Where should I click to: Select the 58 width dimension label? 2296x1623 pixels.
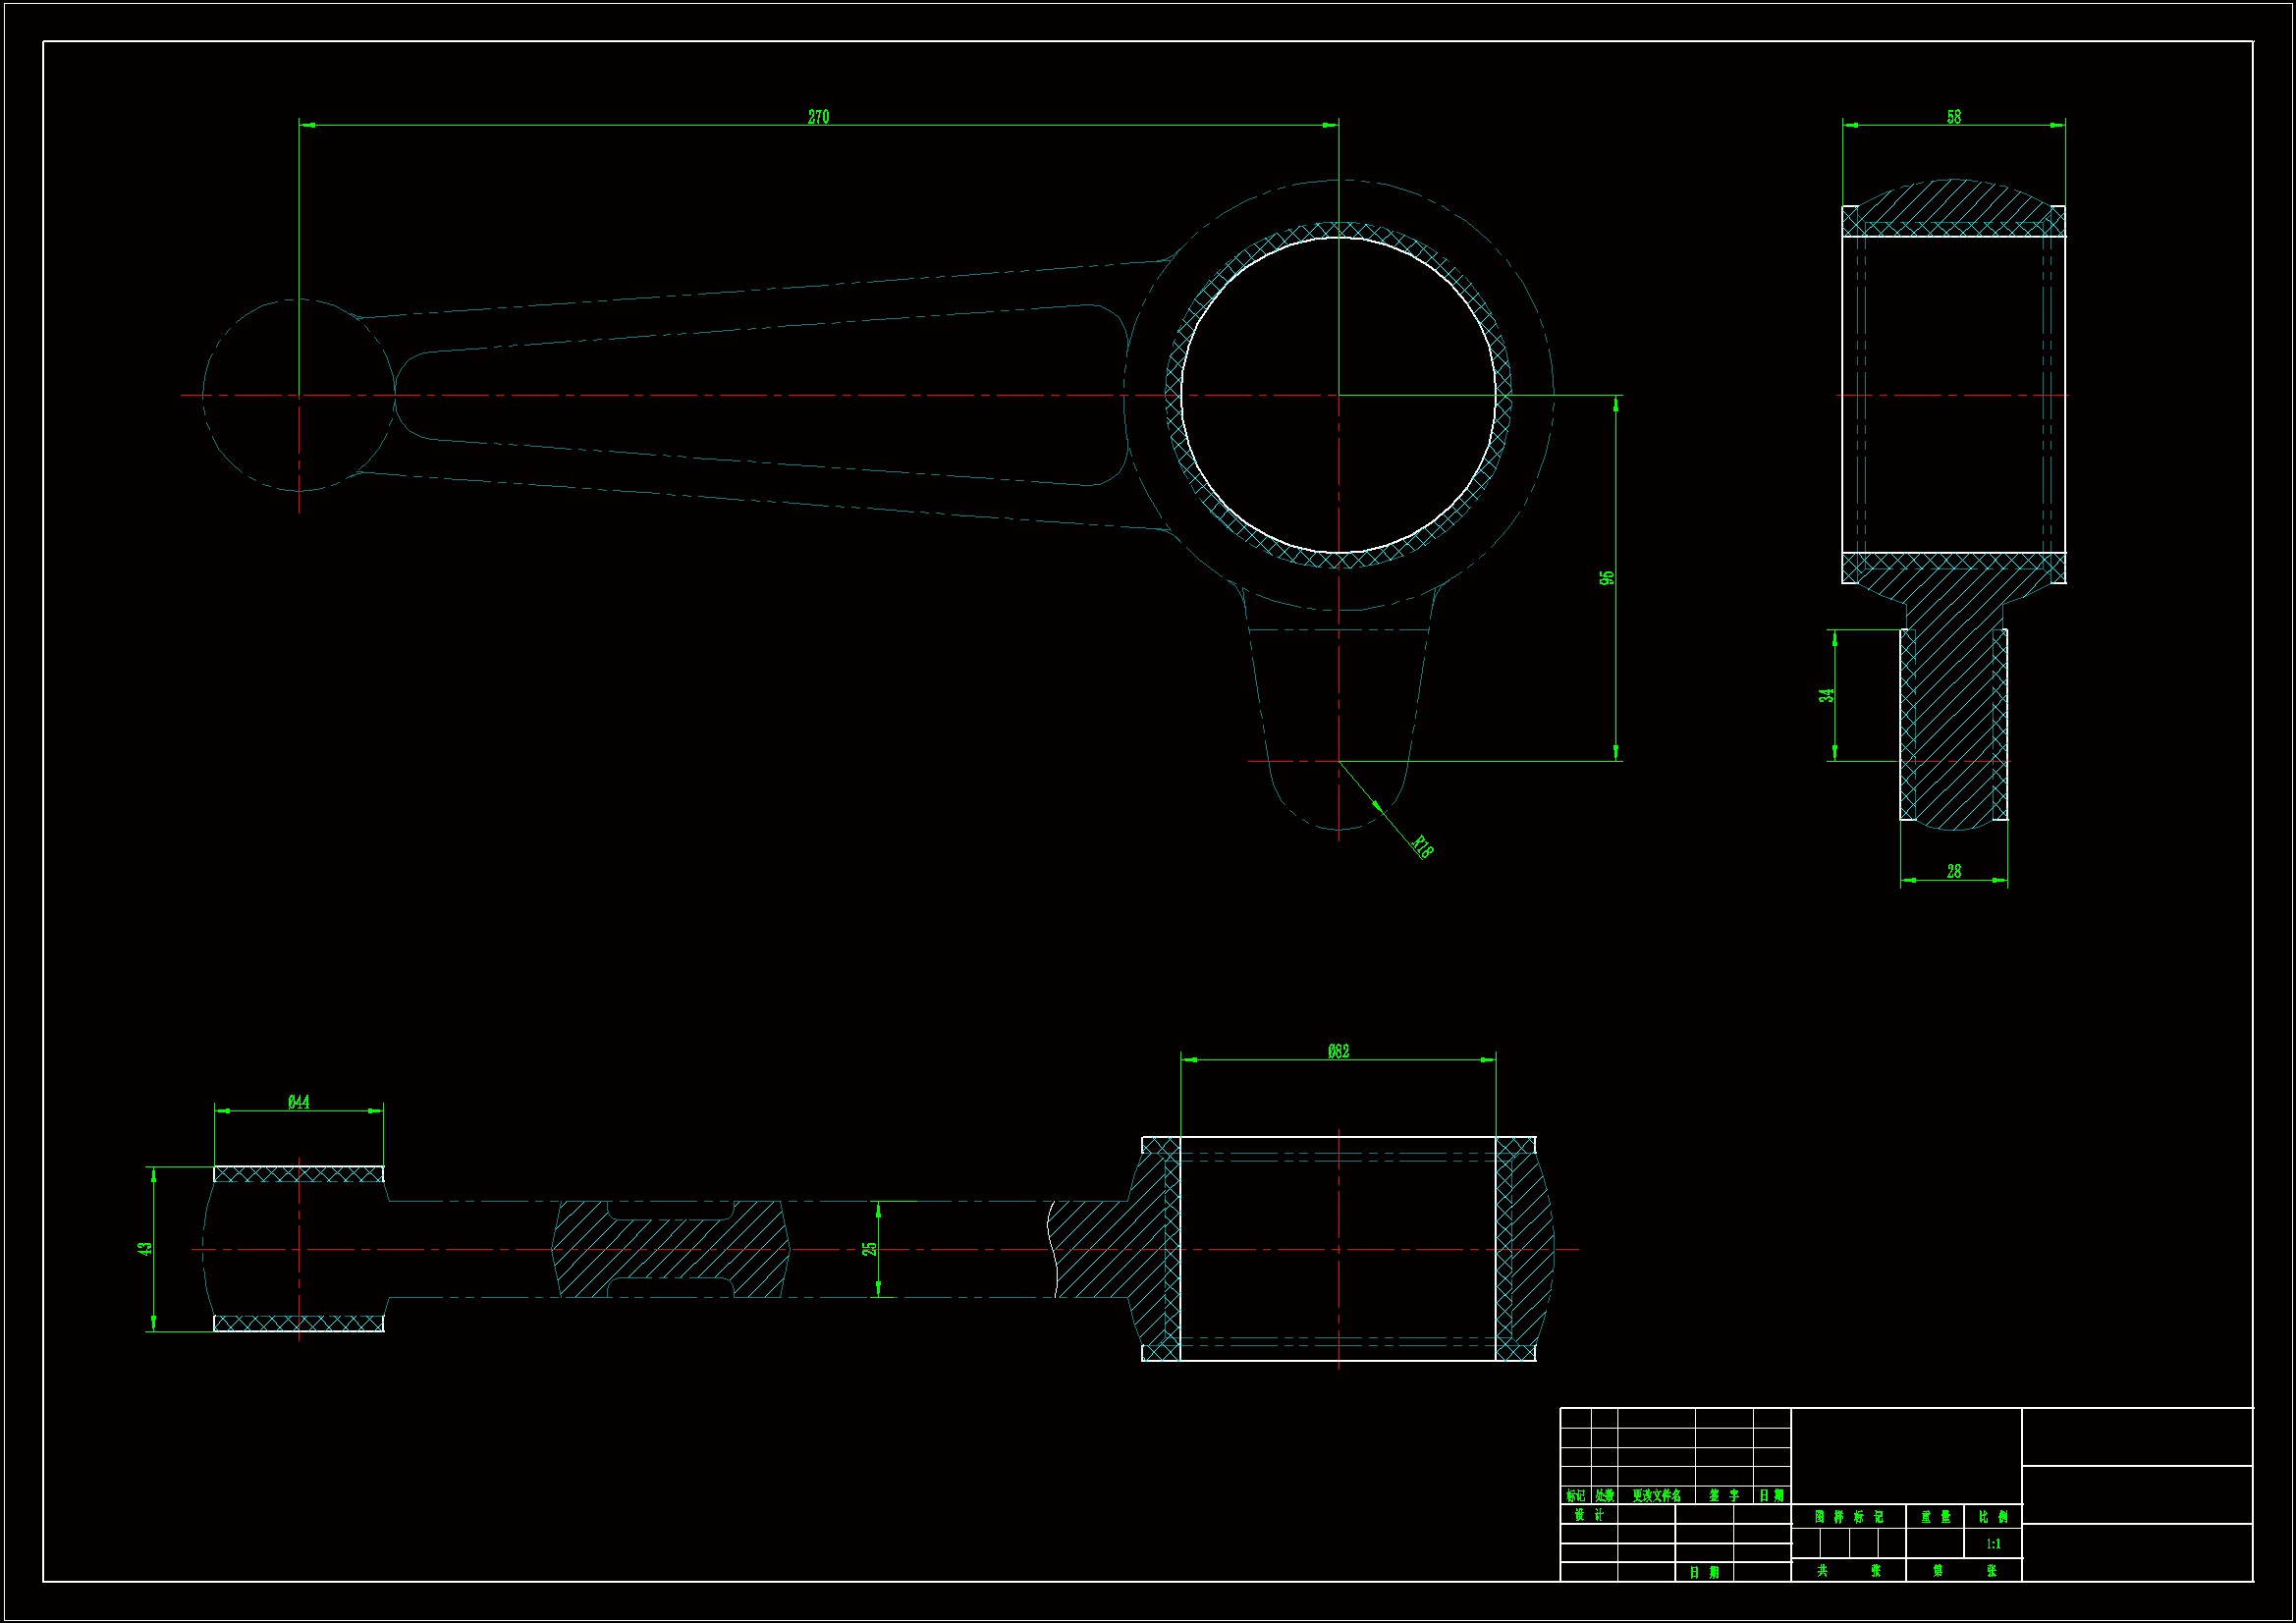[1953, 117]
